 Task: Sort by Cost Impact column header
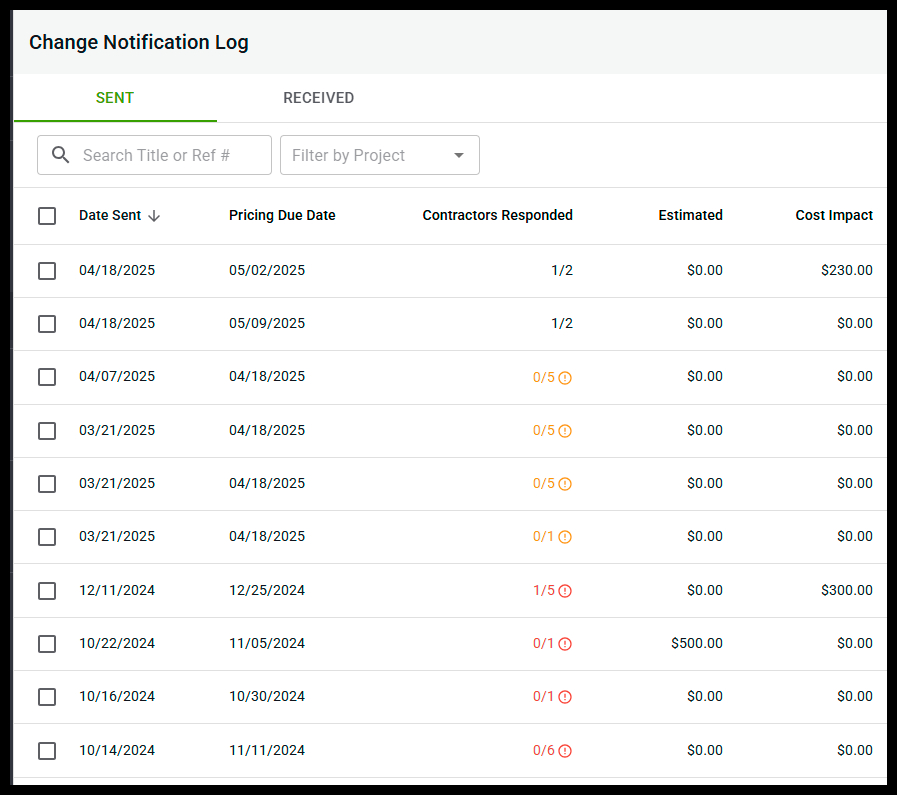coord(834,215)
